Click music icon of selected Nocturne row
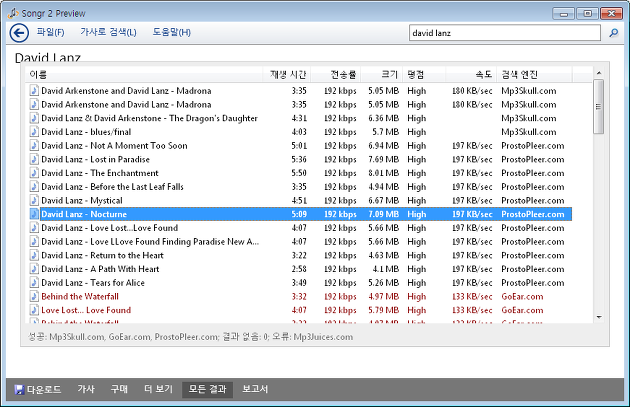Viewport: 630px width, 407px height. 34,214
